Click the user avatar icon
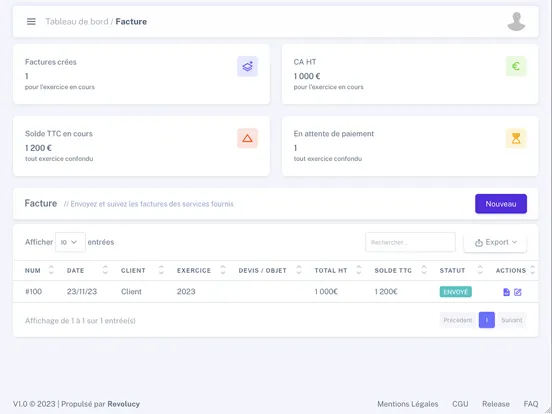552x414 pixels. click(x=516, y=21)
